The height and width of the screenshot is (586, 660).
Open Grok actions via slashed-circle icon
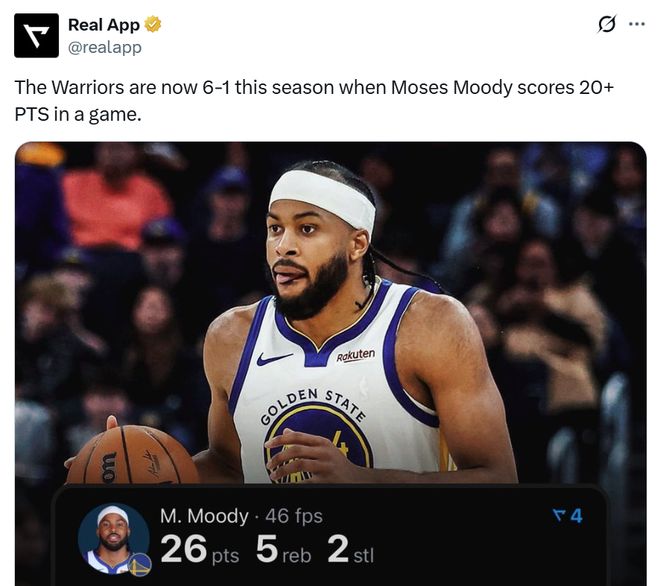[x=606, y=25]
